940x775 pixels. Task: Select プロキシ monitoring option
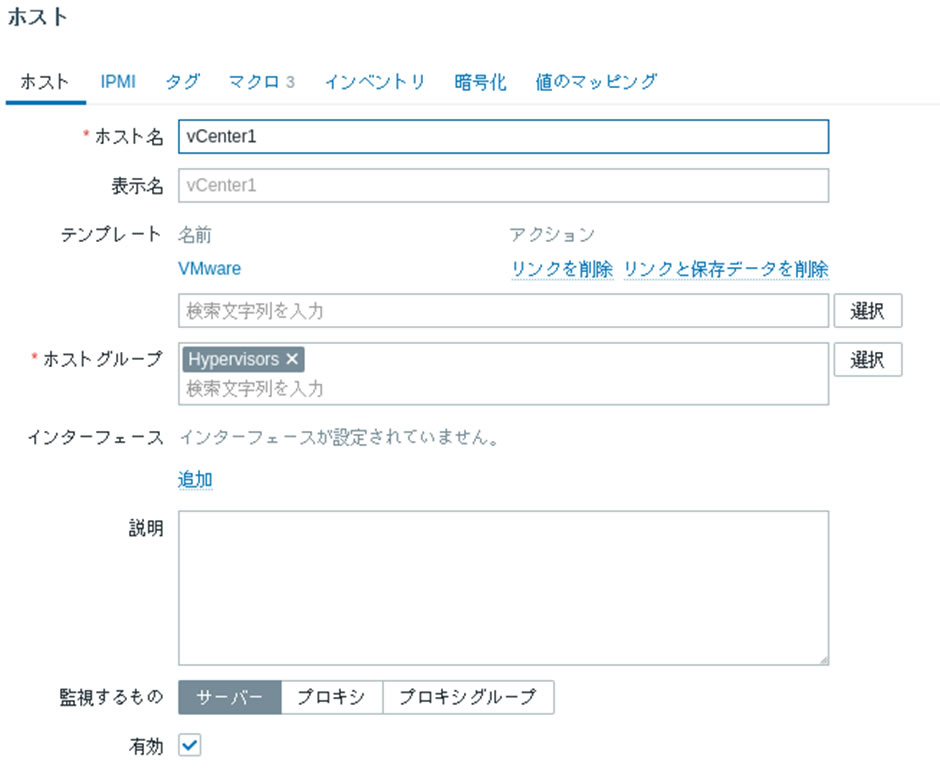point(331,697)
